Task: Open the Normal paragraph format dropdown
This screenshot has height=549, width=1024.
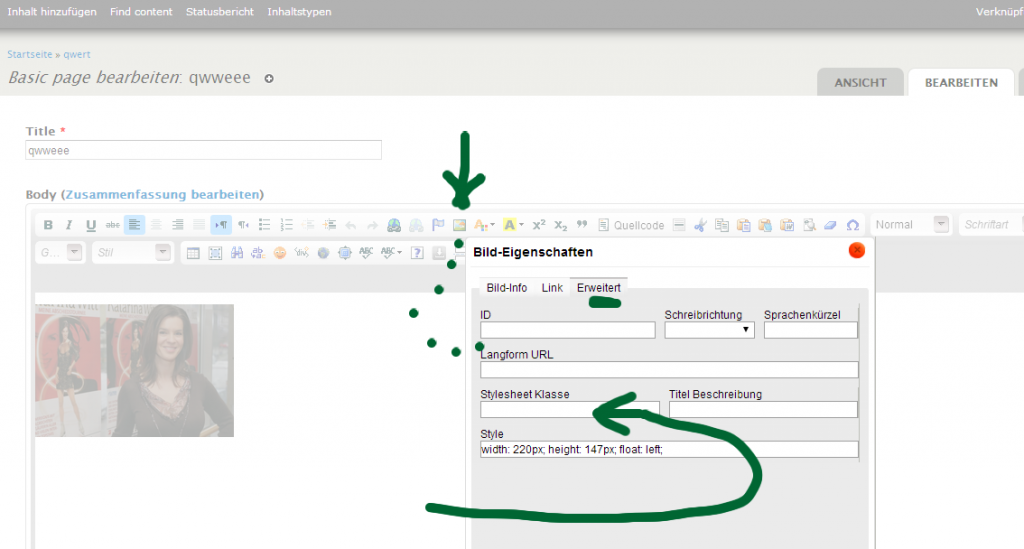Action: pos(910,225)
